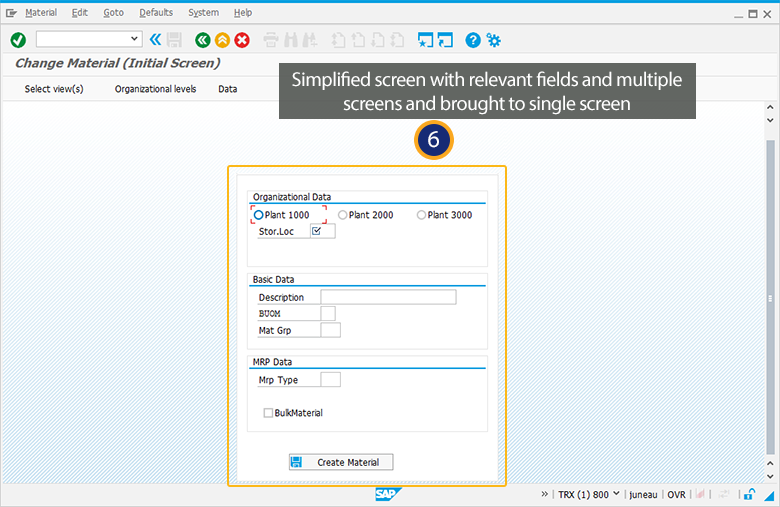The width and height of the screenshot is (780, 507).
Task: Click the juneau server name in status bar
Action: pyautogui.click(x=643, y=495)
